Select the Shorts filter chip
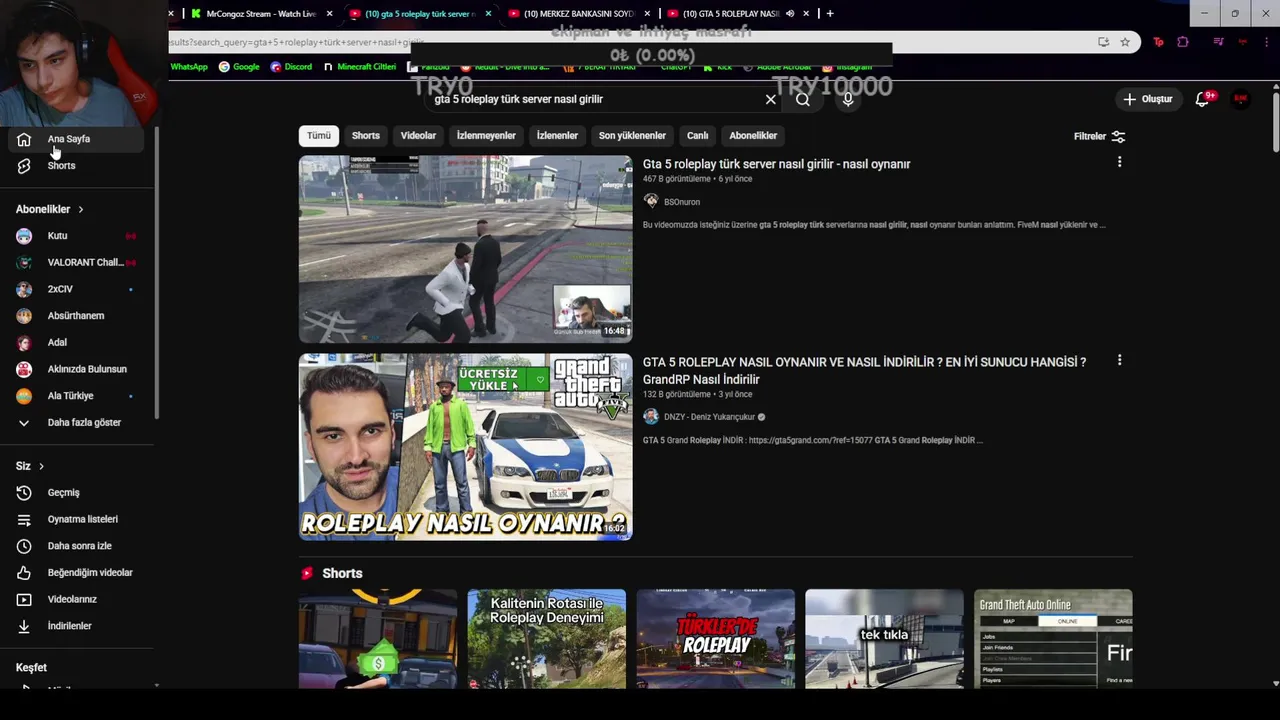Image resolution: width=1280 pixels, height=720 pixels. coord(366,136)
